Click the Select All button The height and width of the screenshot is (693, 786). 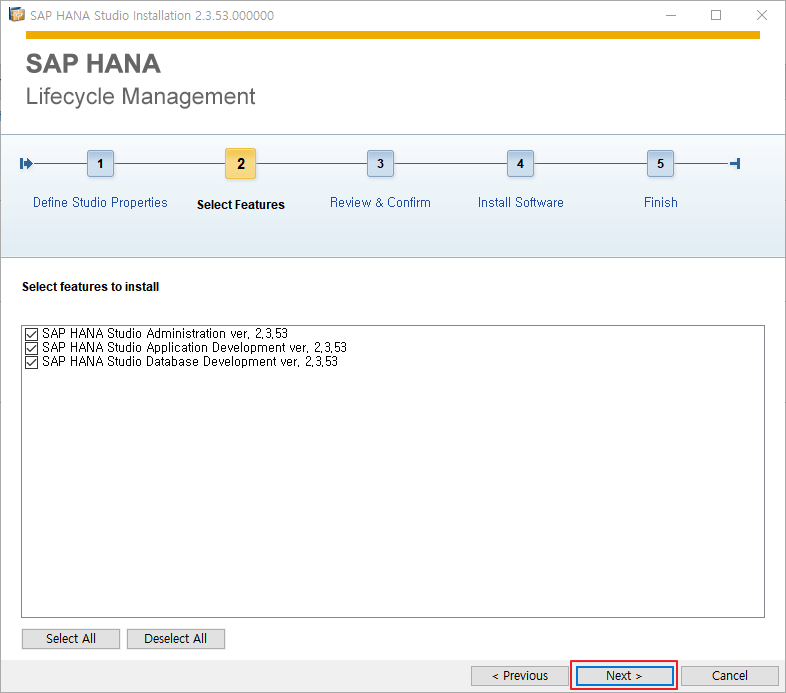click(71, 639)
